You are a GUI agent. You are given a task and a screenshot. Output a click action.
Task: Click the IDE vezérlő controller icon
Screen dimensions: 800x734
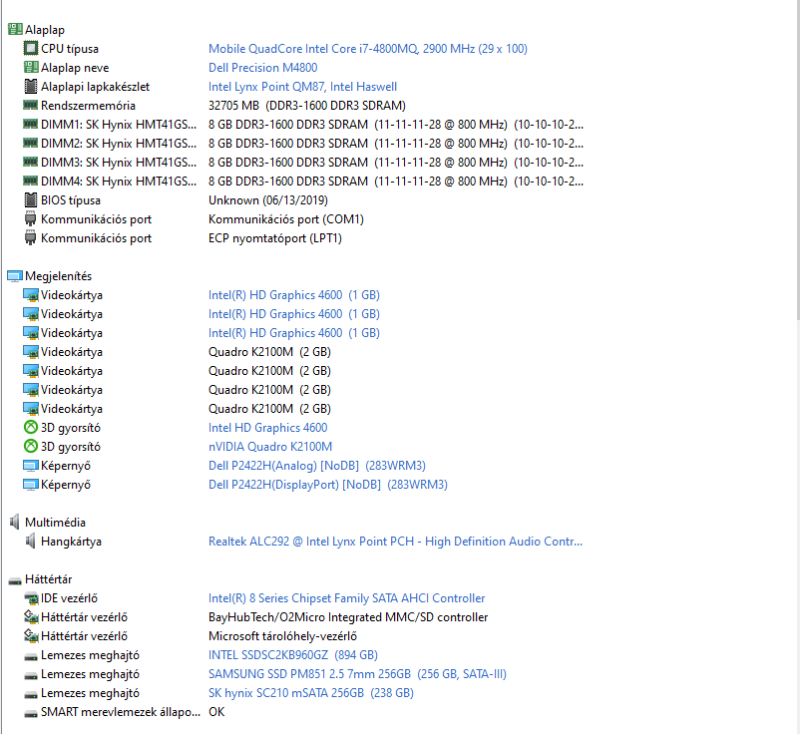(x=31, y=598)
